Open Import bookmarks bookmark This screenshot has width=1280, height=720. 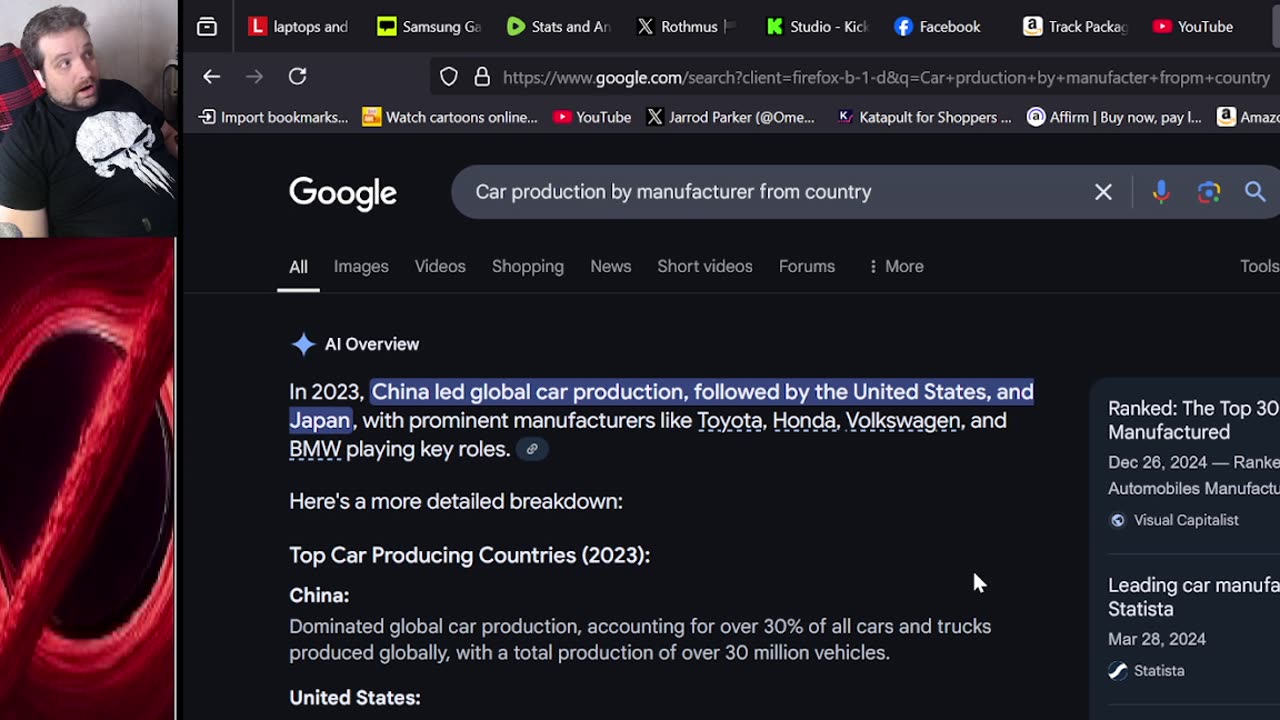(x=273, y=117)
